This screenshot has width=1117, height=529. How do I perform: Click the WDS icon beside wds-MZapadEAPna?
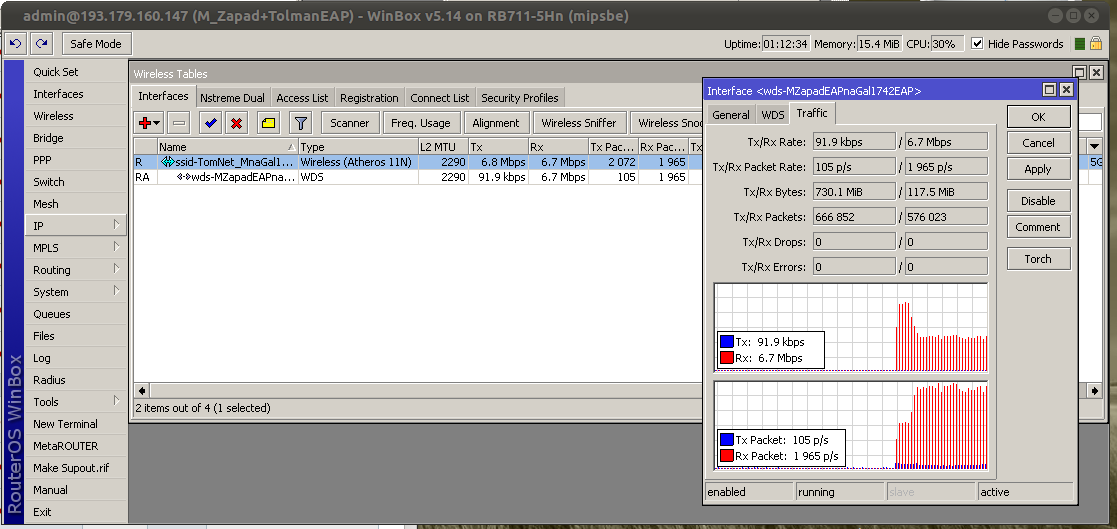(183, 177)
